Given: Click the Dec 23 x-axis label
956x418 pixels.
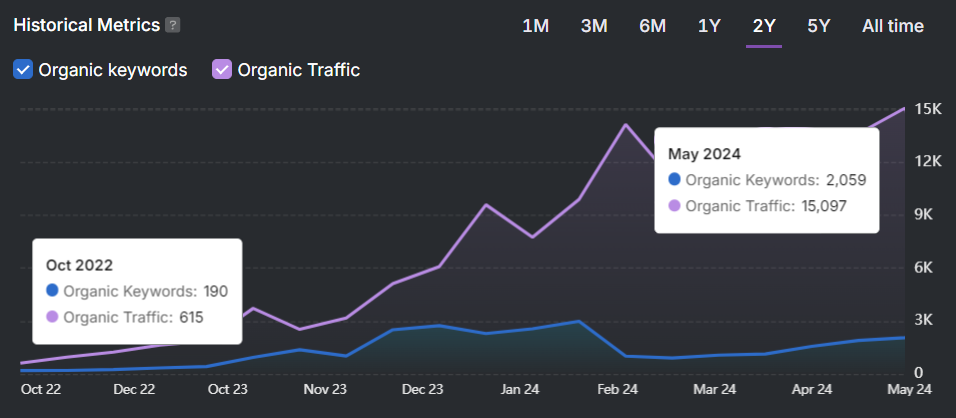Looking at the screenshot, I should pyautogui.click(x=422, y=390).
